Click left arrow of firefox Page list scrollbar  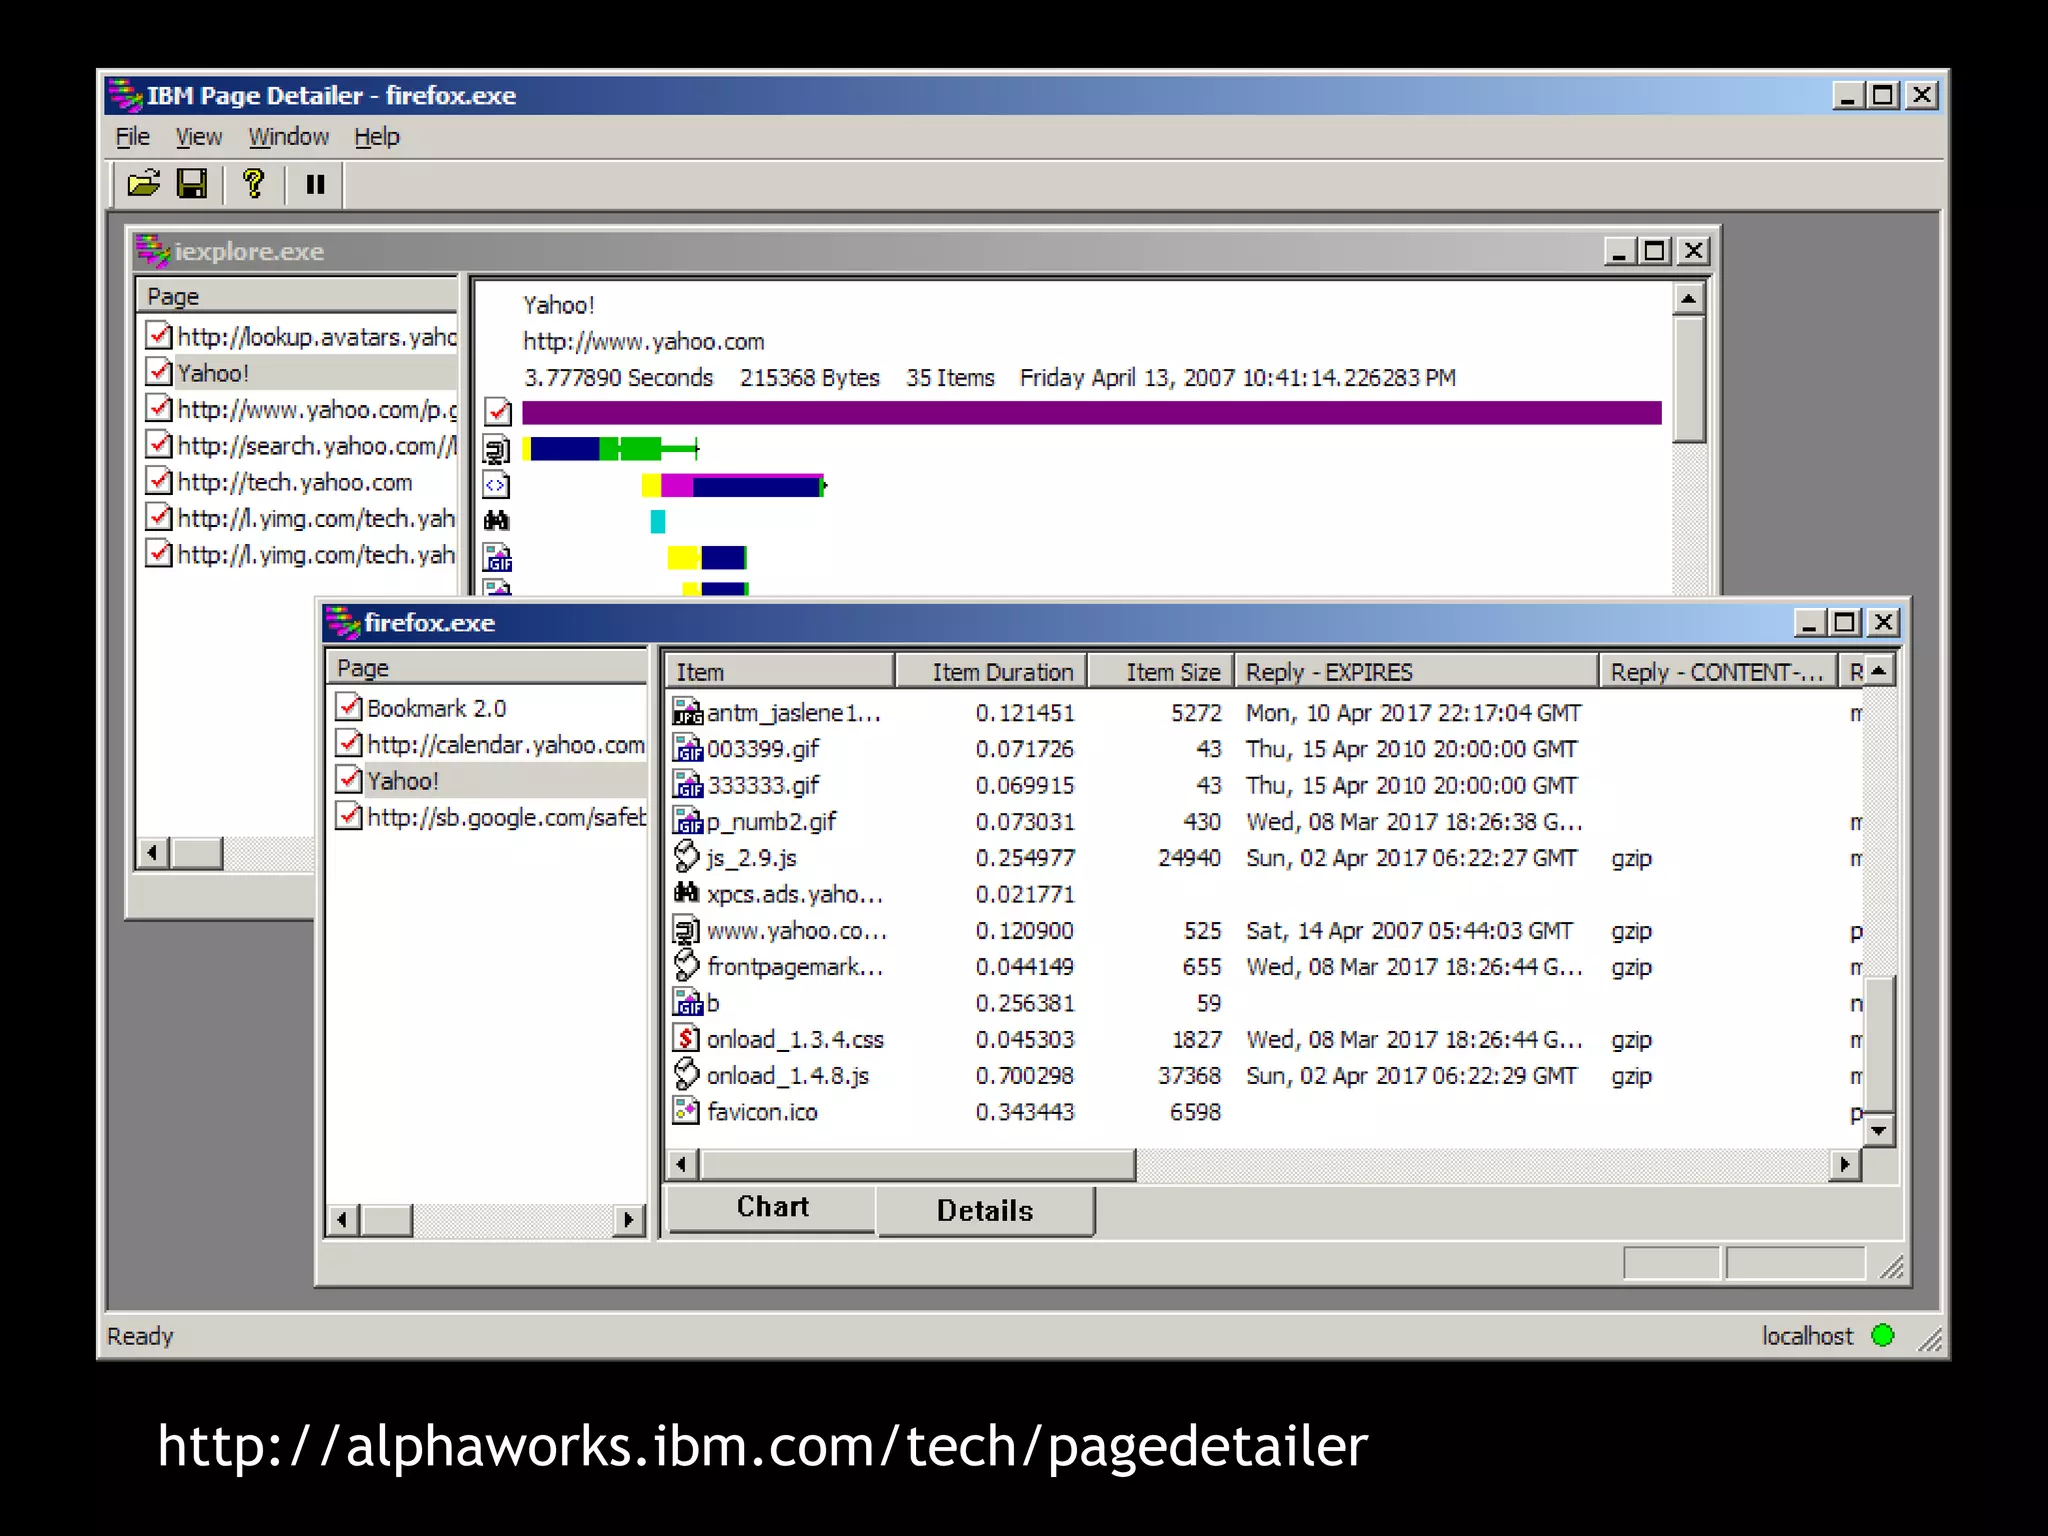click(x=343, y=1220)
